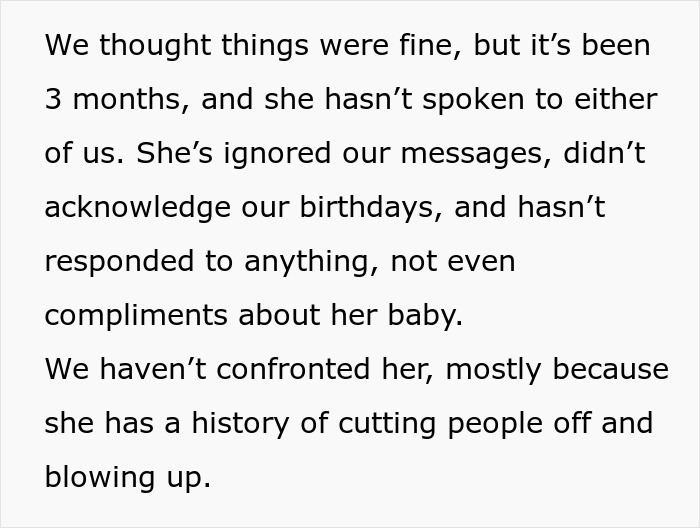Select the word "blowing" in last line
700x528 pixels.
click(x=100, y=478)
